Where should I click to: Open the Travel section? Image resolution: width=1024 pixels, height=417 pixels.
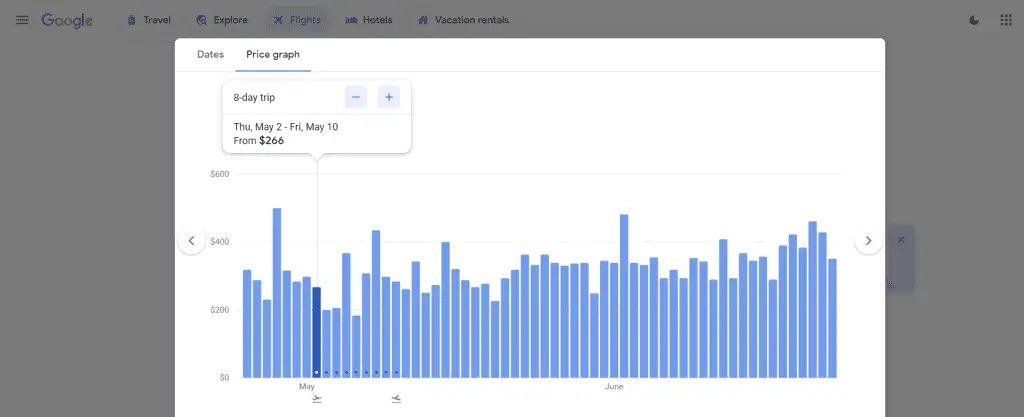[x=149, y=20]
